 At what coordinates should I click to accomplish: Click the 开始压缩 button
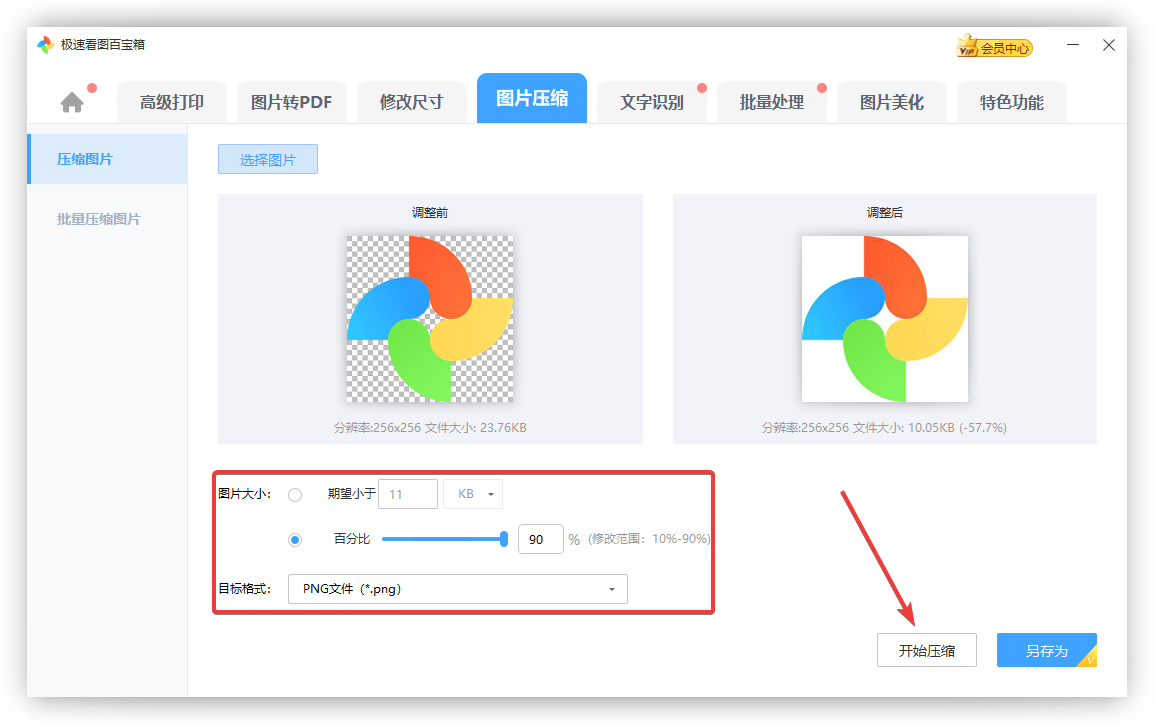[x=926, y=650]
